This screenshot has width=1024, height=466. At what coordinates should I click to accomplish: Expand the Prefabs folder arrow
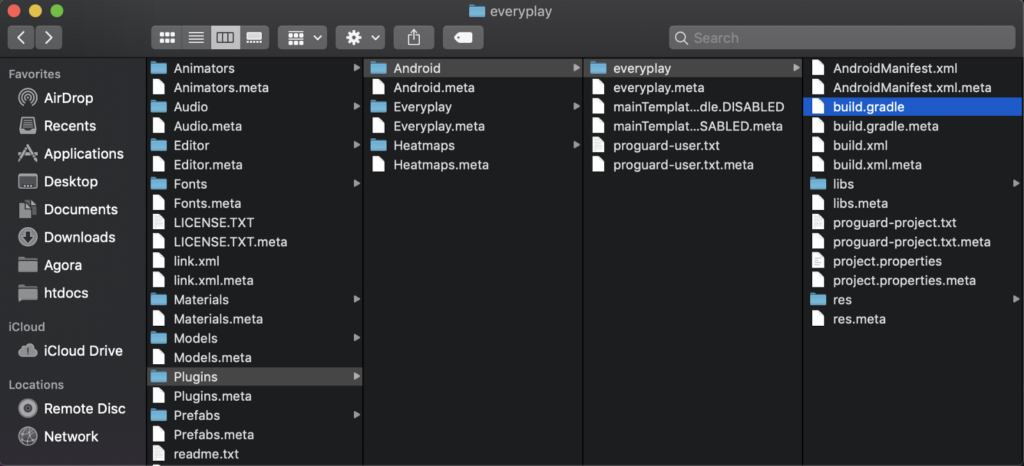click(357, 415)
